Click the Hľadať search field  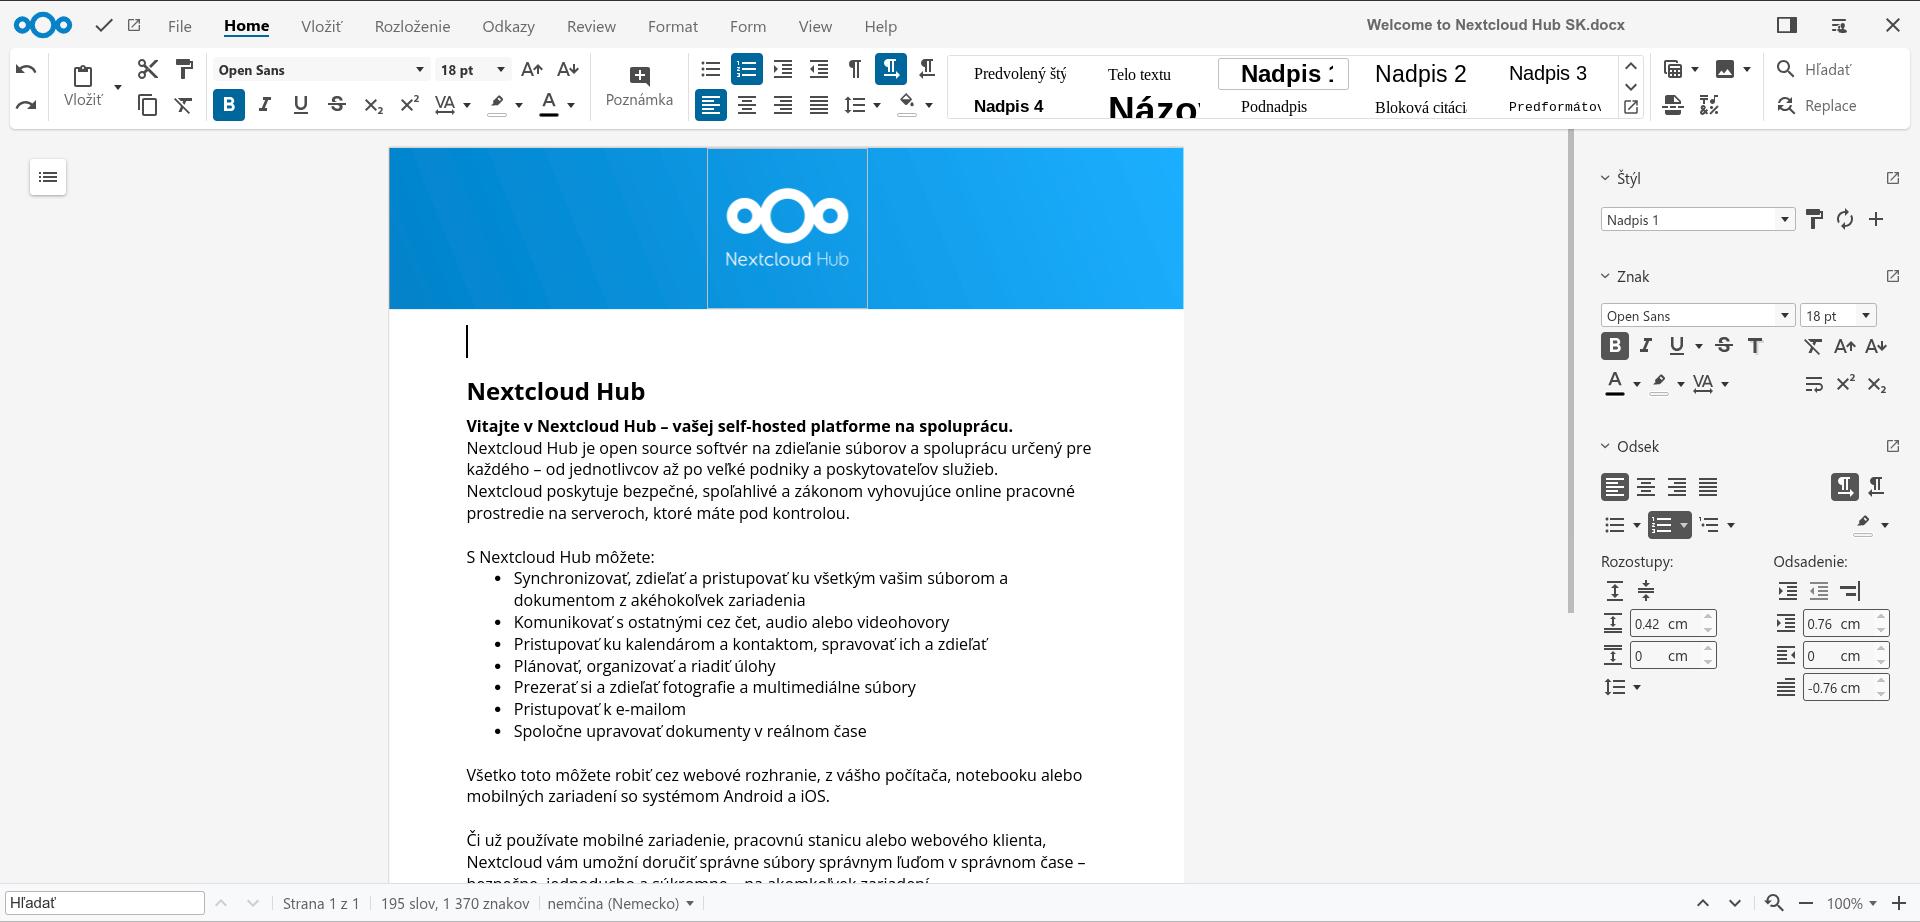pyautogui.click(x=105, y=902)
